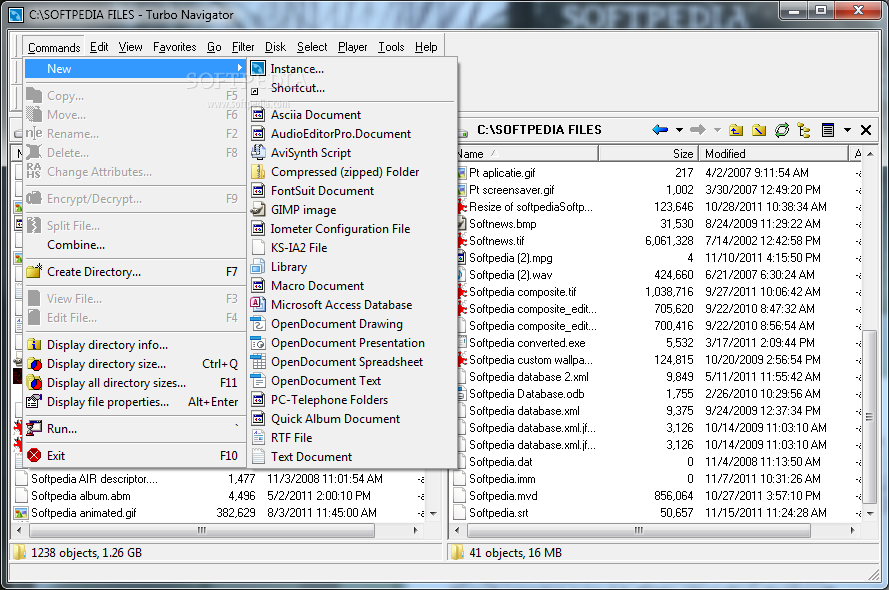This screenshot has height=590, width=889.
Task: Create a new RTF File
Action: (x=352, y=438)
